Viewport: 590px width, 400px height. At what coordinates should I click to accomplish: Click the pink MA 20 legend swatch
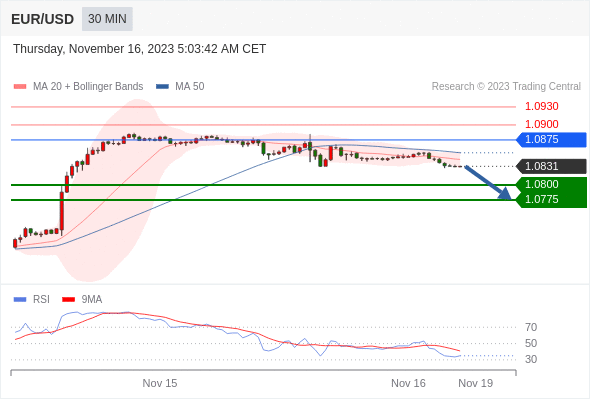click(20, 87)
